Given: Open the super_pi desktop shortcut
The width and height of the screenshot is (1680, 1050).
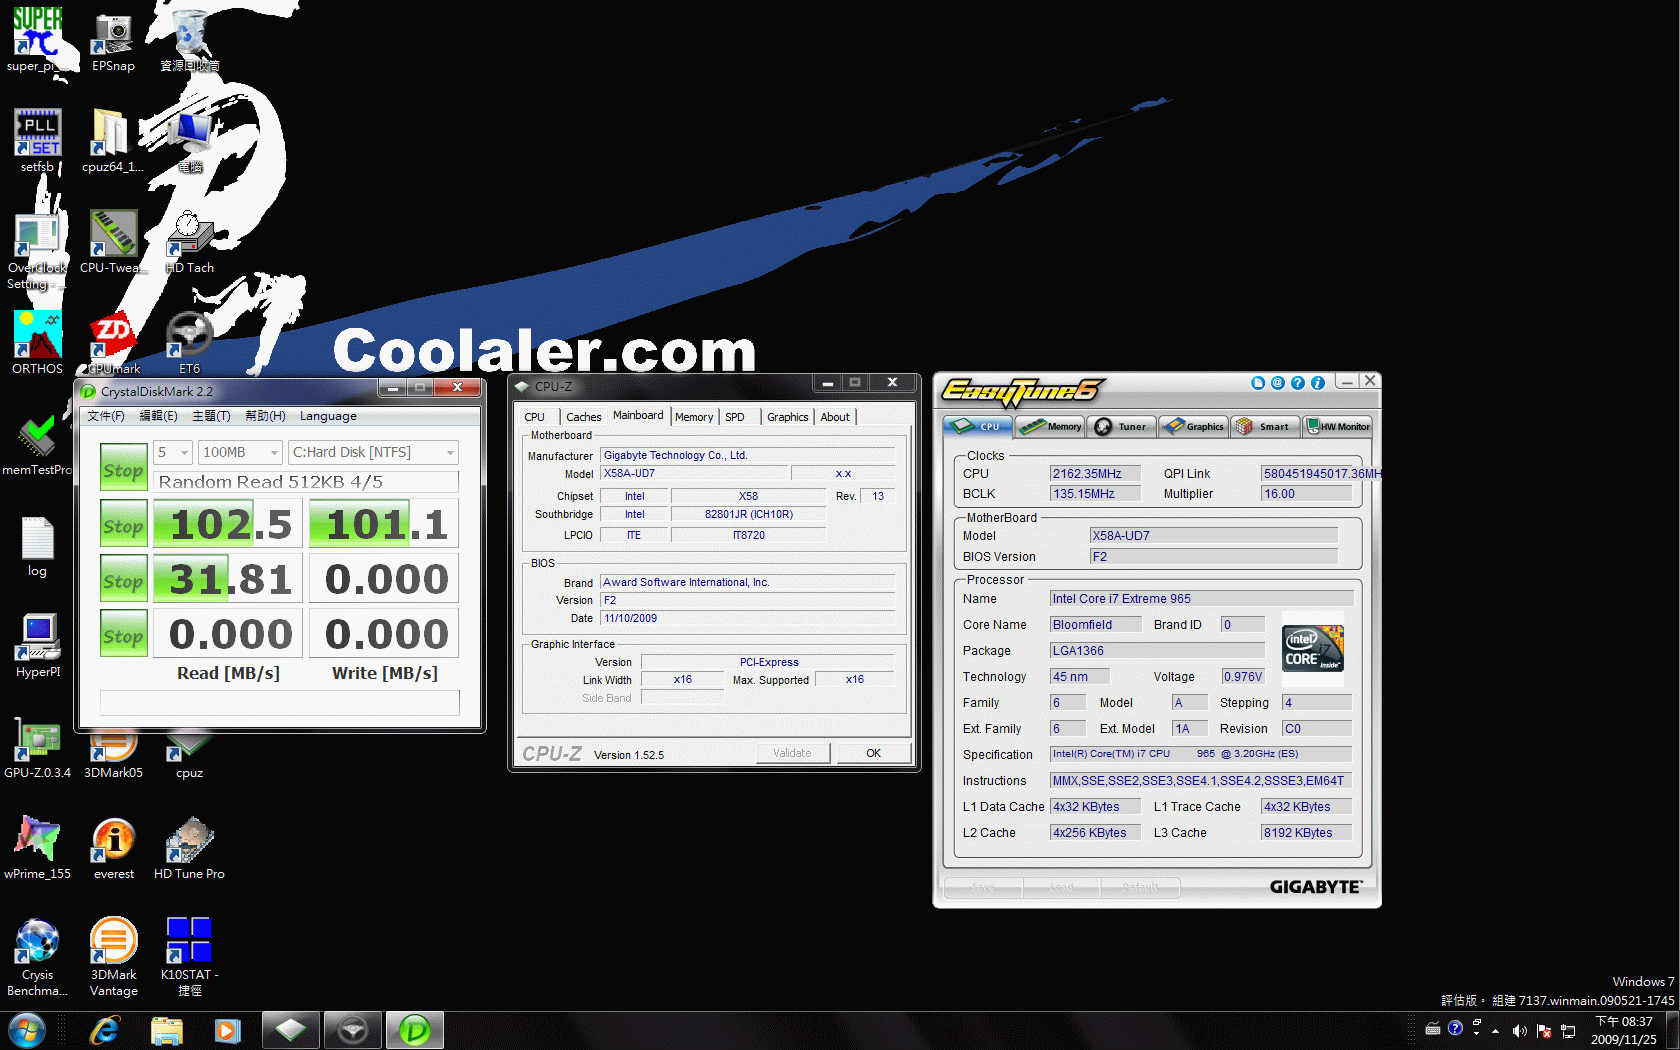Looking at the screenshot, I should tap(37, 38).
